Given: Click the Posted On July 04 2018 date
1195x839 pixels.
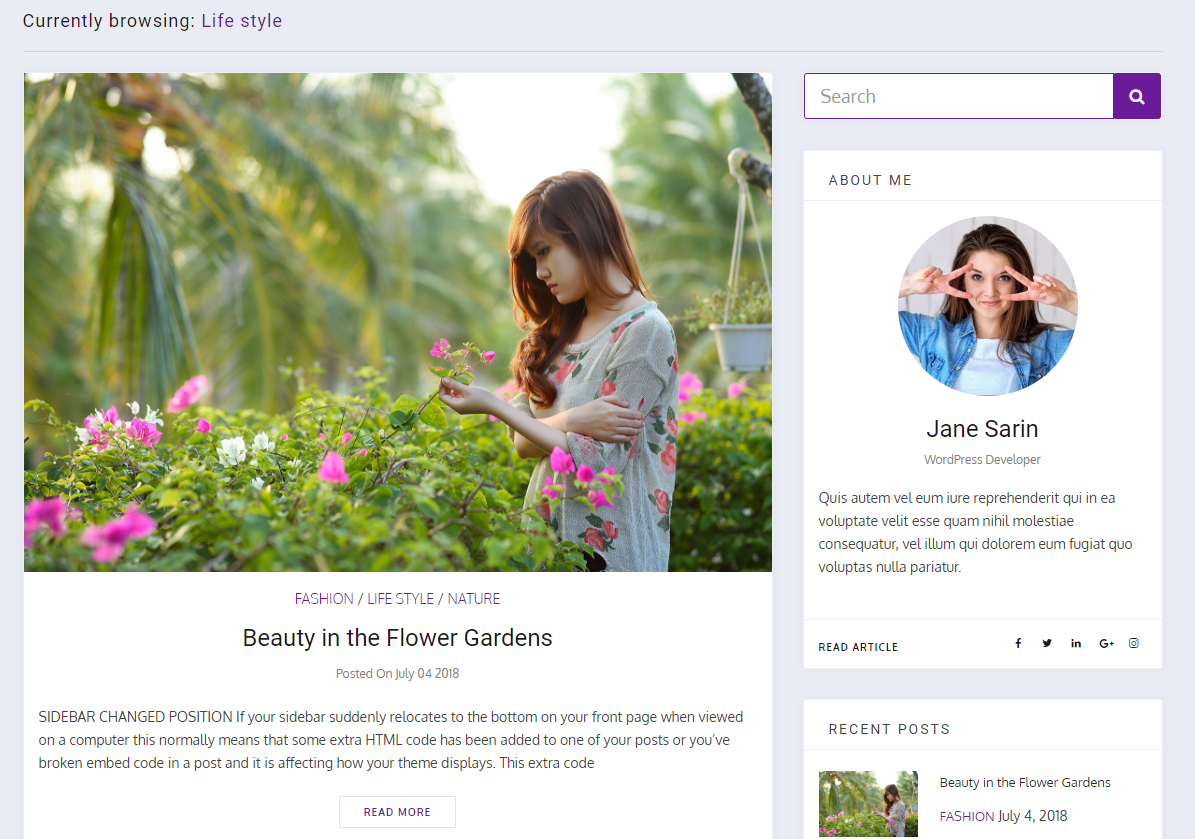Looking at the screenshot, I should 397,674.
